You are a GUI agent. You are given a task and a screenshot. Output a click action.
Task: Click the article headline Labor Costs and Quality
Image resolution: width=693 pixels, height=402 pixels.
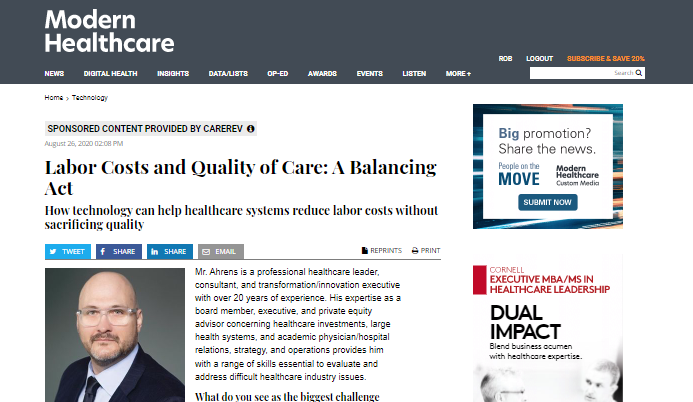(x=241, y=177)
